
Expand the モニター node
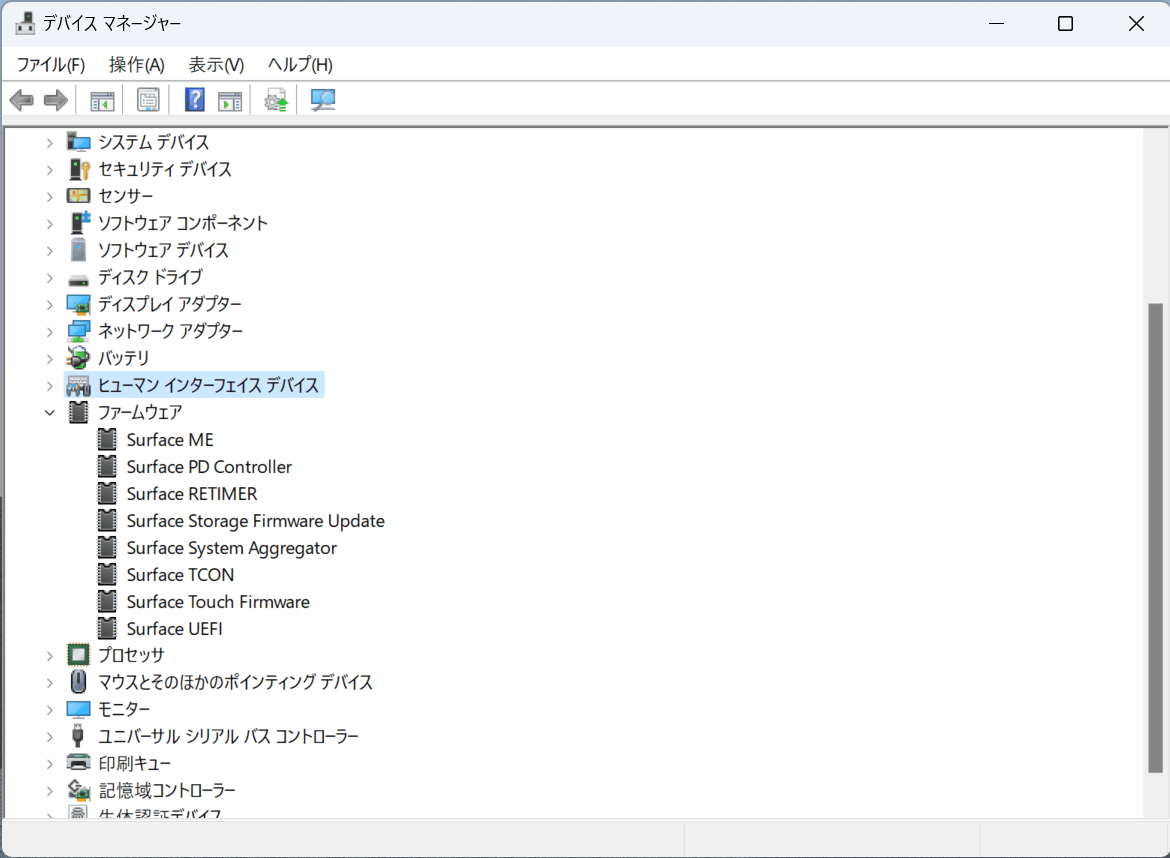[50, 710]
